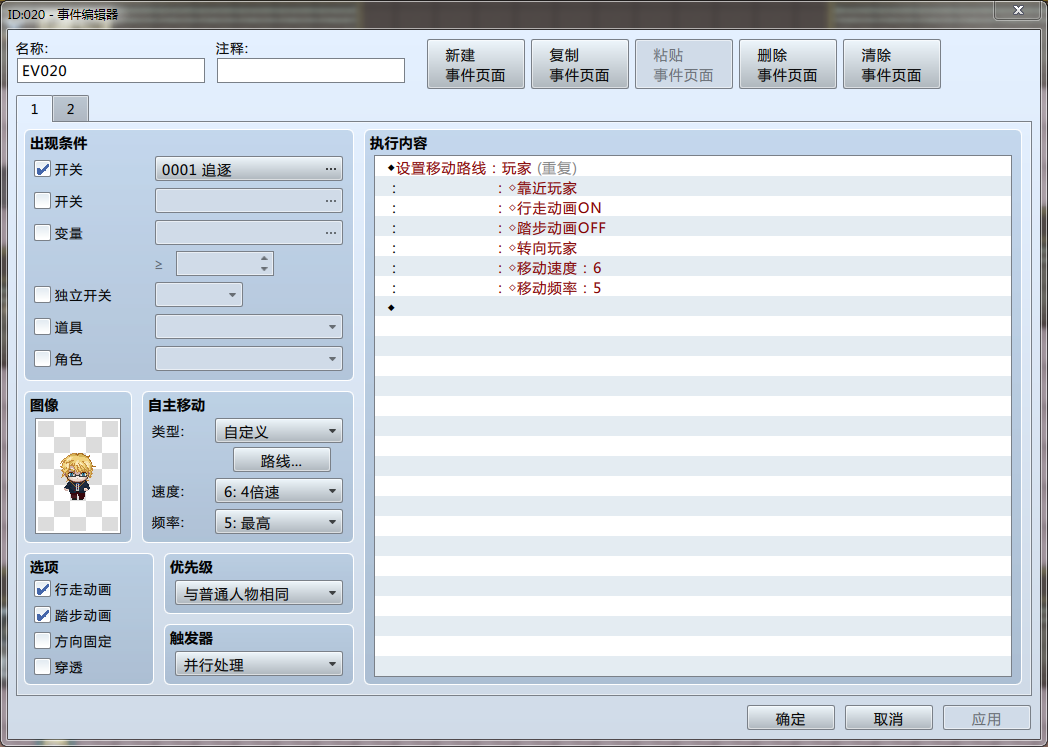The height and width of the screenshot is (747, 1048).
Task: Uncheck the 踏步动画 option
Action: (42, 615)
